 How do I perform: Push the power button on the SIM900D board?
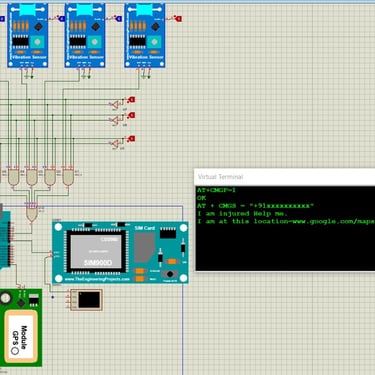(x=170, y=274)
